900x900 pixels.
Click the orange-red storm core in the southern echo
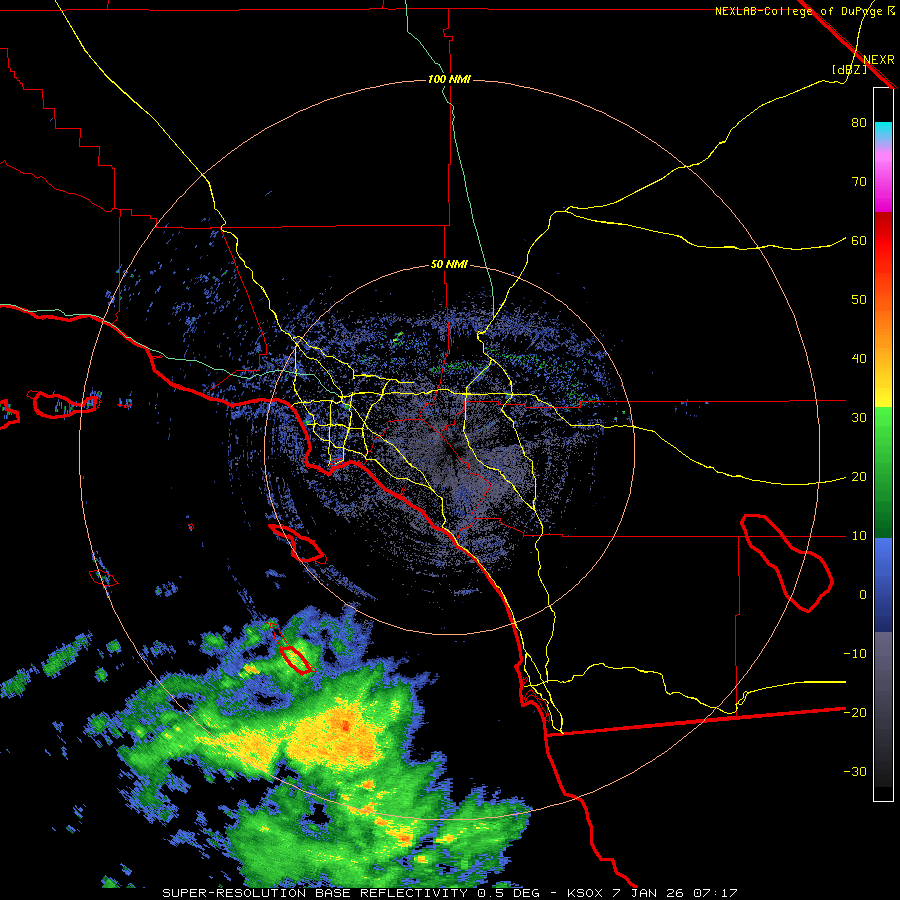click(346, 726)
